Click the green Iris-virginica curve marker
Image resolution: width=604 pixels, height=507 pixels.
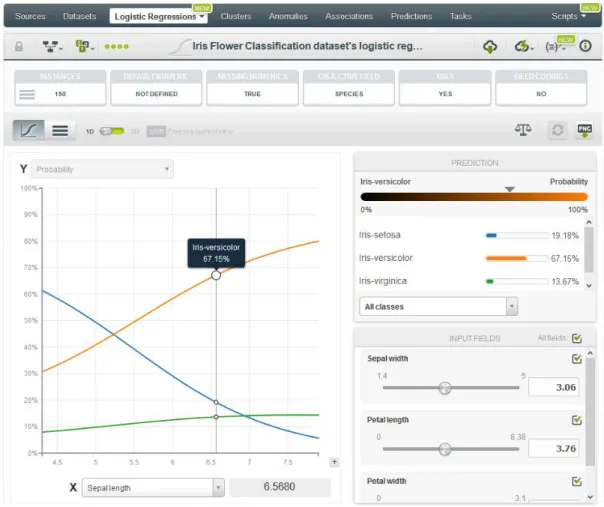pos(216,417)
